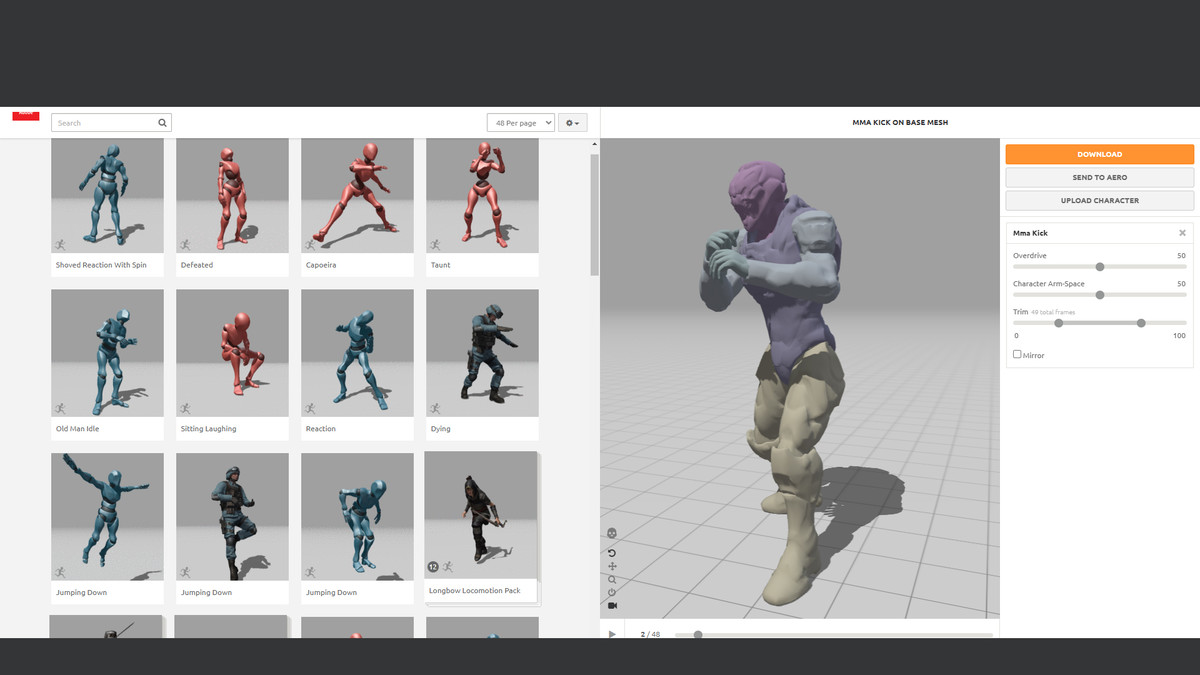
Task: Click the "Reaction" animation label
Action: [321, 429]
